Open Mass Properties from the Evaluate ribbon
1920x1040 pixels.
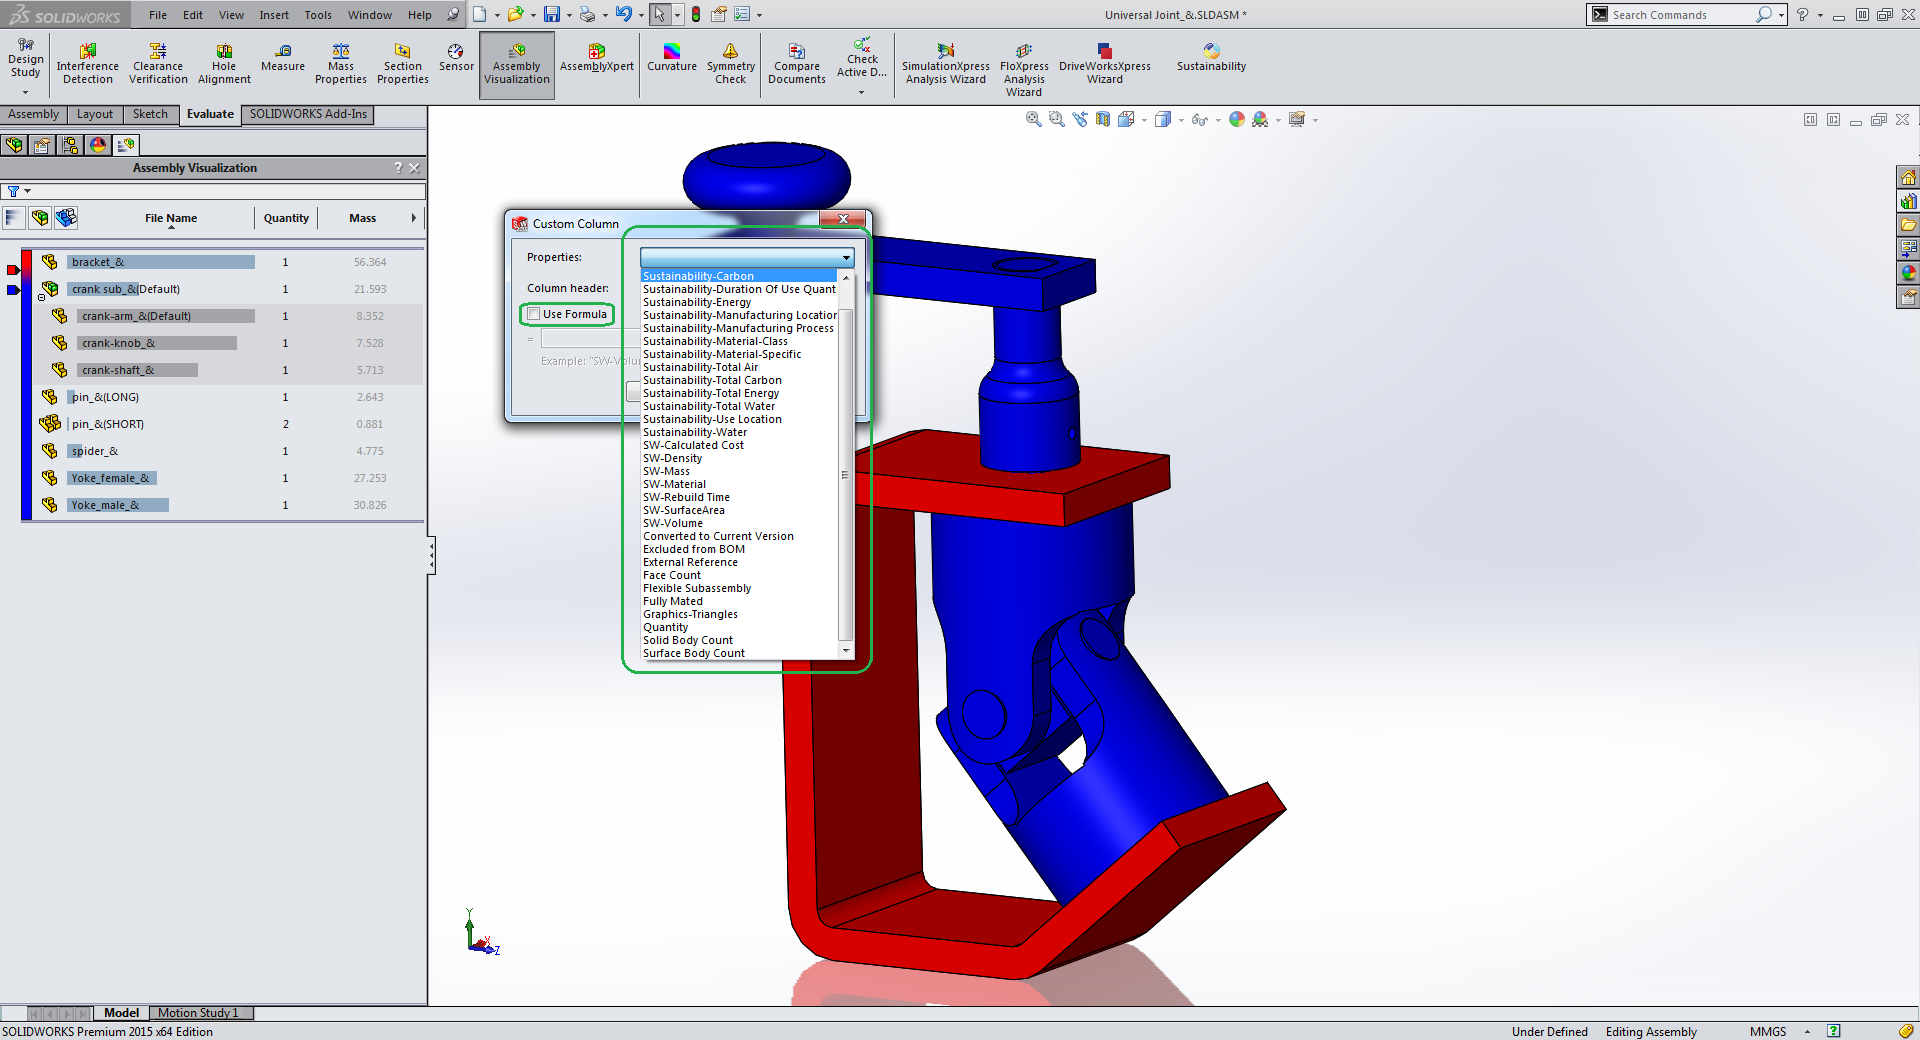pyautogui.click(x=341, y=62)
